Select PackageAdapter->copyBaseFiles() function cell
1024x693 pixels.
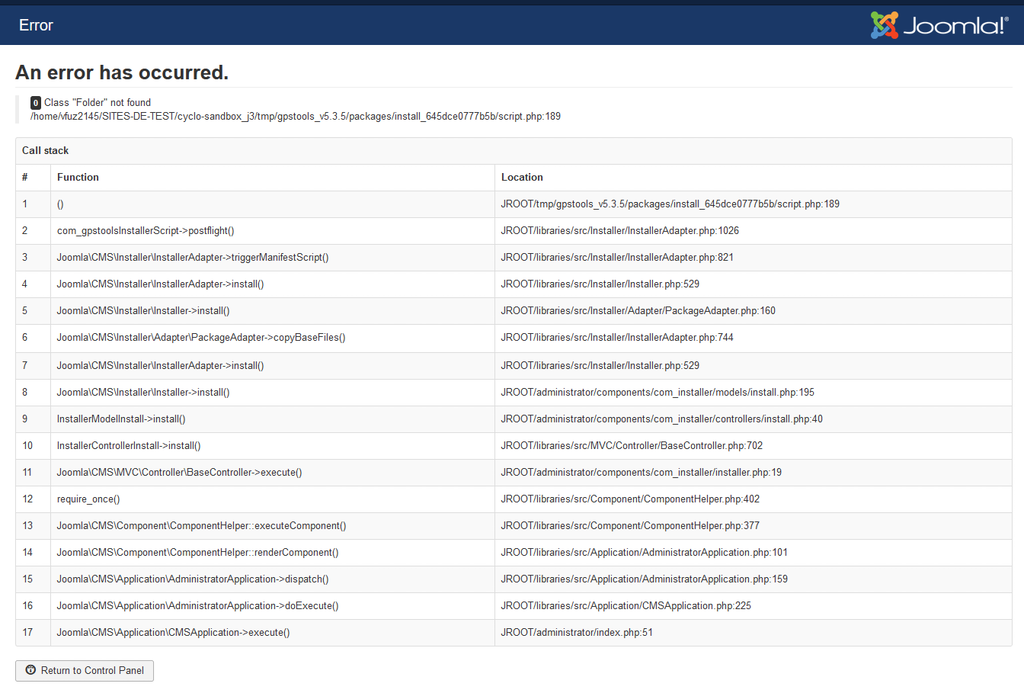coord(201,338)
